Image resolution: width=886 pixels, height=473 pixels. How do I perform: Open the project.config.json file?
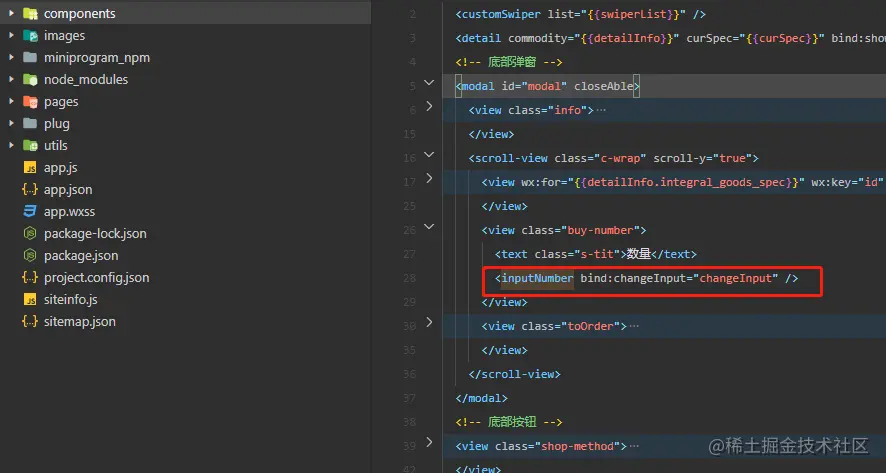[x=97, y=277]
